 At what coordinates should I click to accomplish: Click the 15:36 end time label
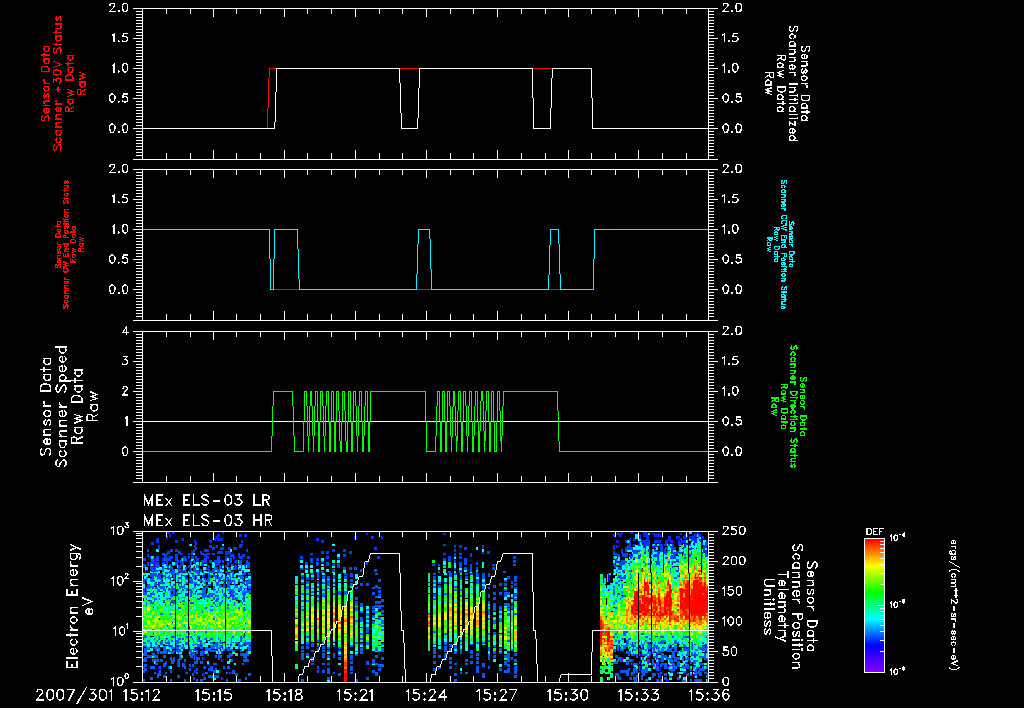pyautogui.click(x=709, y=695)
